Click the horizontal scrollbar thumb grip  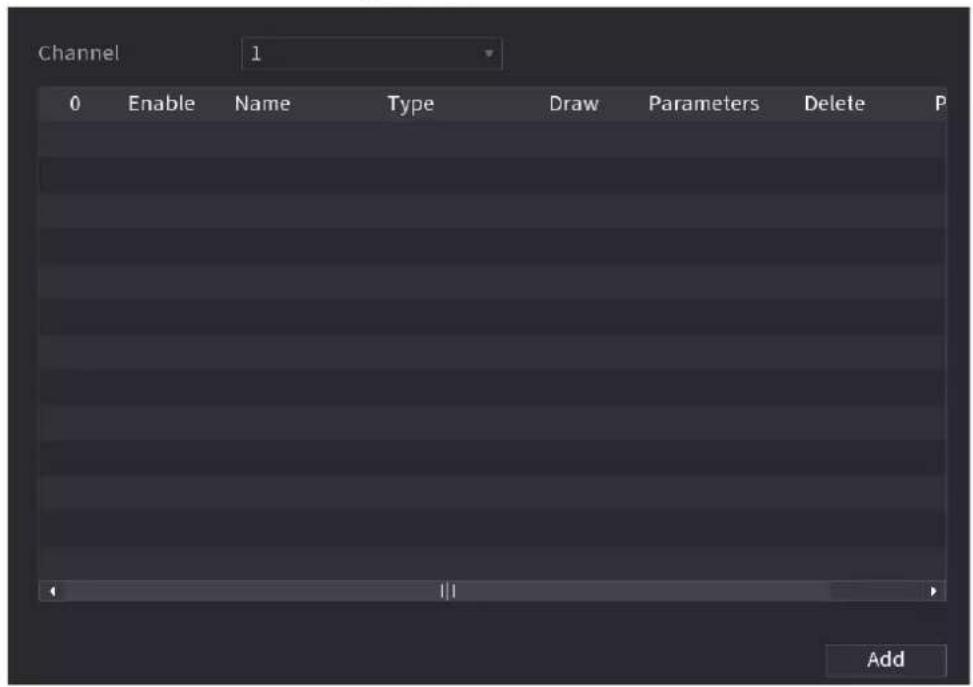[x=447, y=591]
